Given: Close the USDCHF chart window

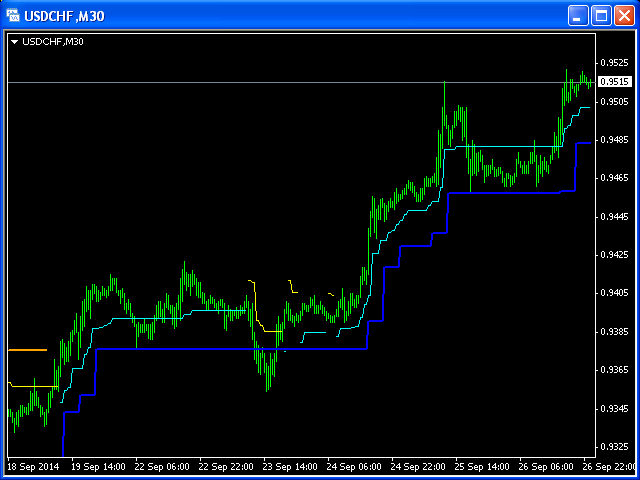Looking at the screenshot, I should (624, 16).
